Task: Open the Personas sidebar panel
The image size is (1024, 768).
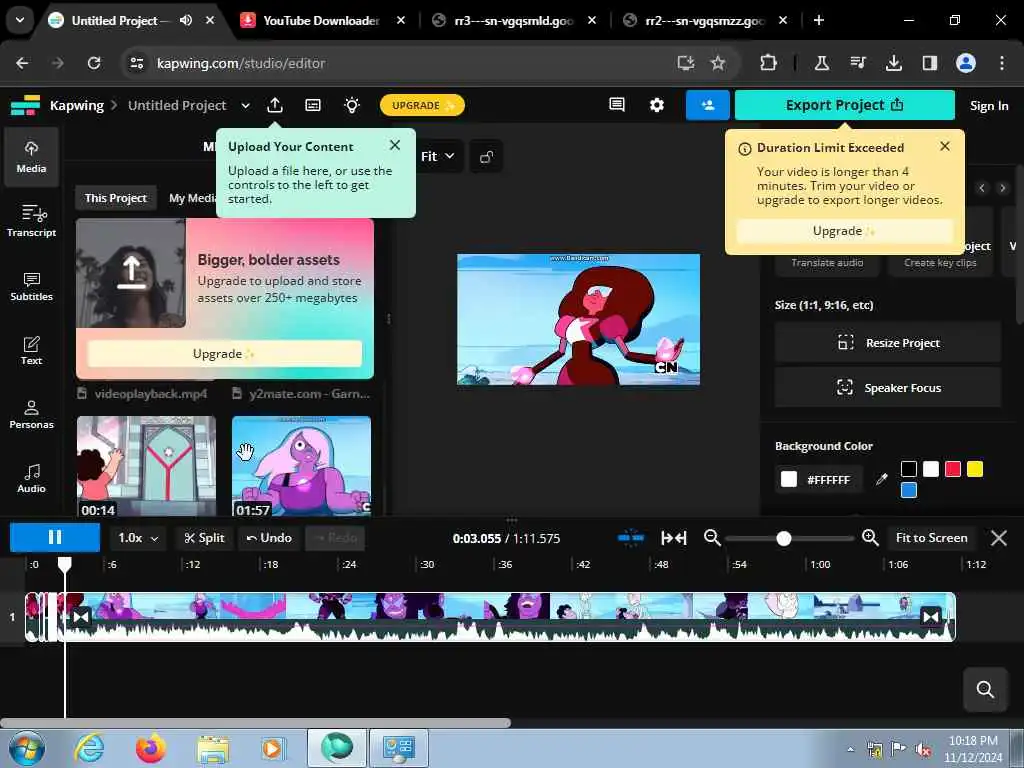Action: tap(31, 414)
